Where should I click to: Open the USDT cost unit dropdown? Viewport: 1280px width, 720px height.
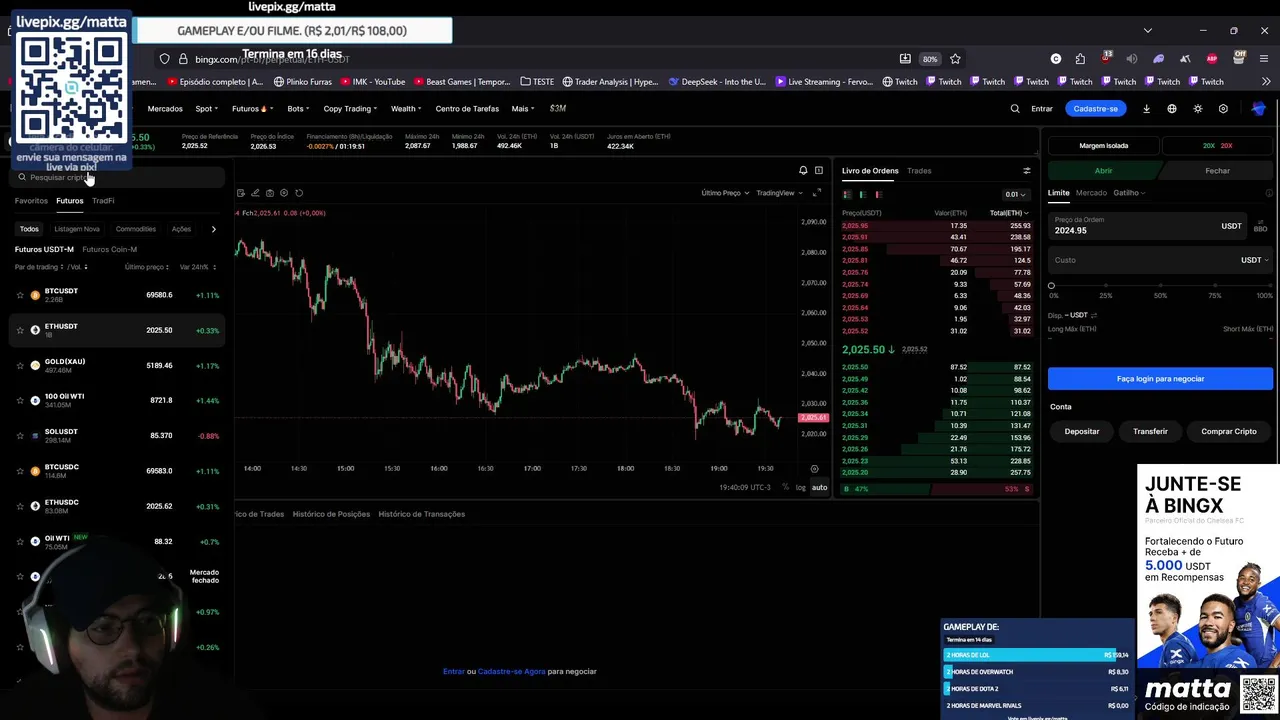tap(1254, 260)
